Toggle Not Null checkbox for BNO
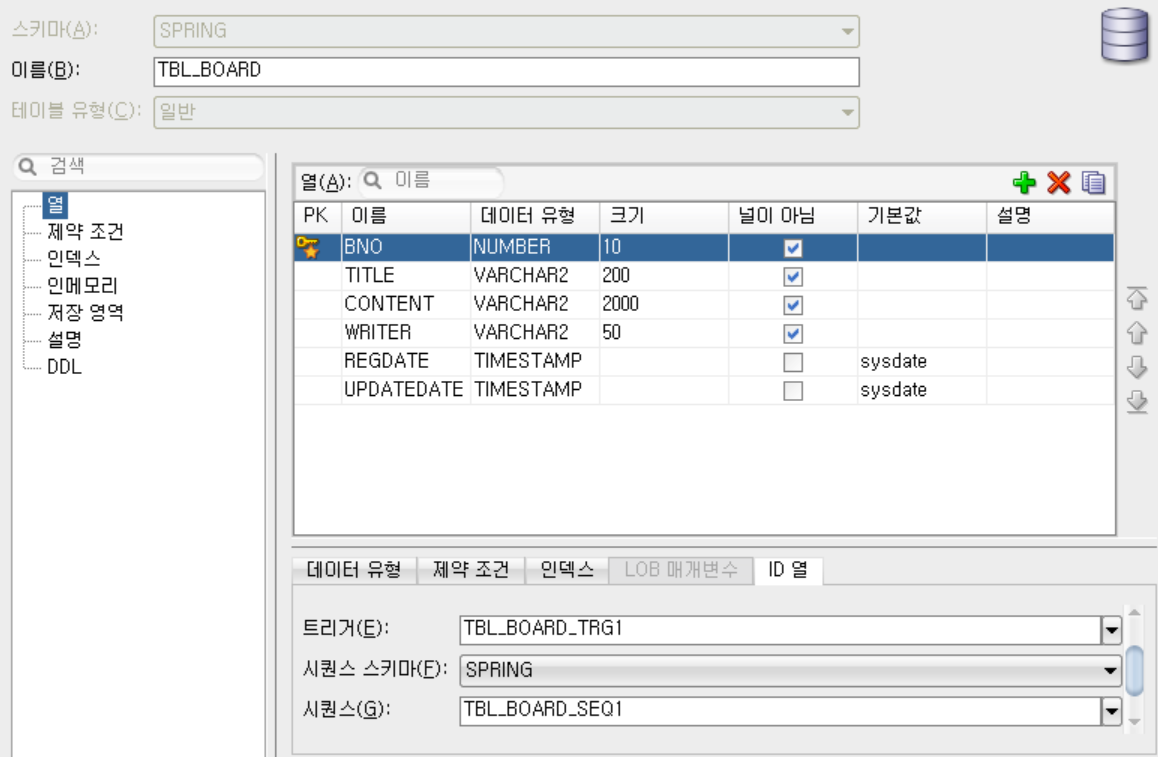The height and width of the screenshot is (757, 1158). [x=792, y=247]
